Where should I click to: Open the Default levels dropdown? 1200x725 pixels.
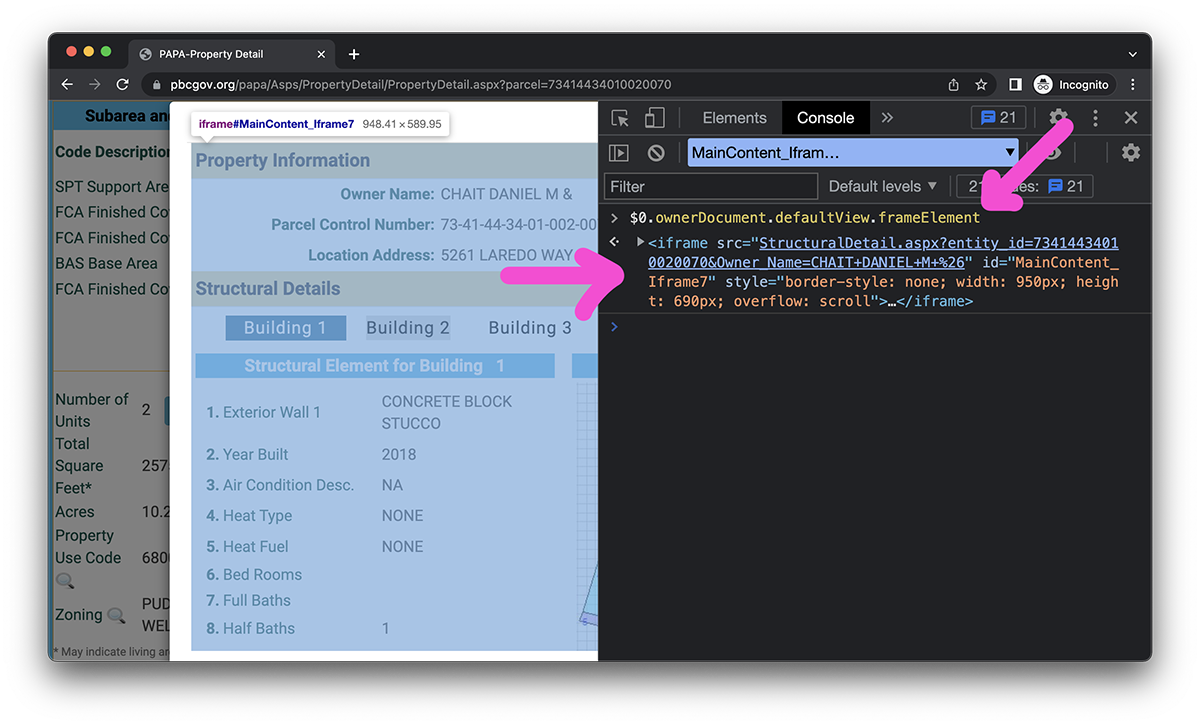point(883,186)
